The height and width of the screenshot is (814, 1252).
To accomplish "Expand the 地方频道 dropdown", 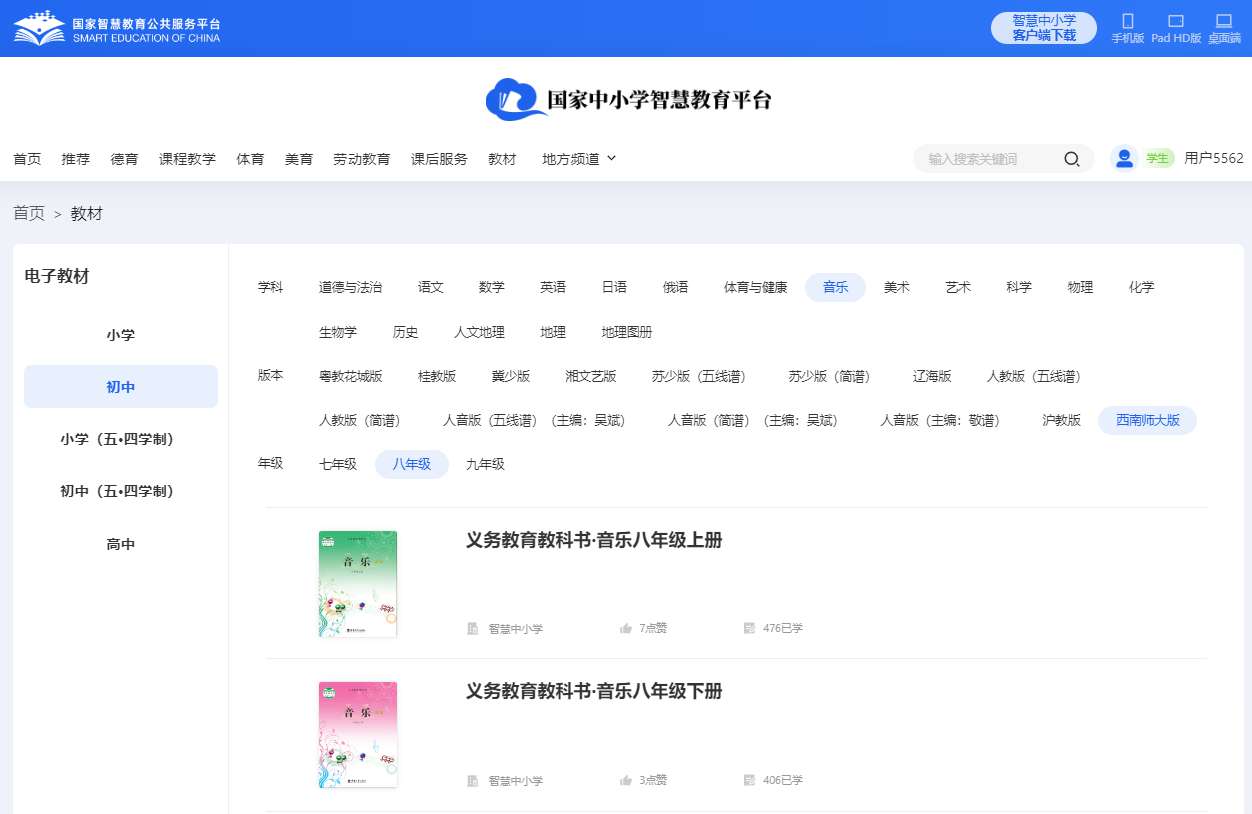I will (579, 159).
